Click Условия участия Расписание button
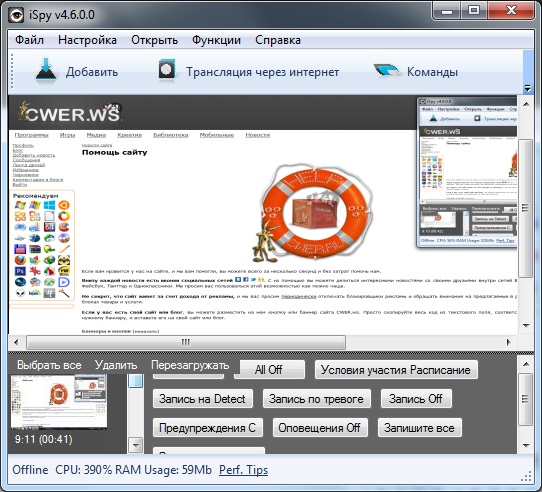This screenshot has height=492, width=542. 396,370
